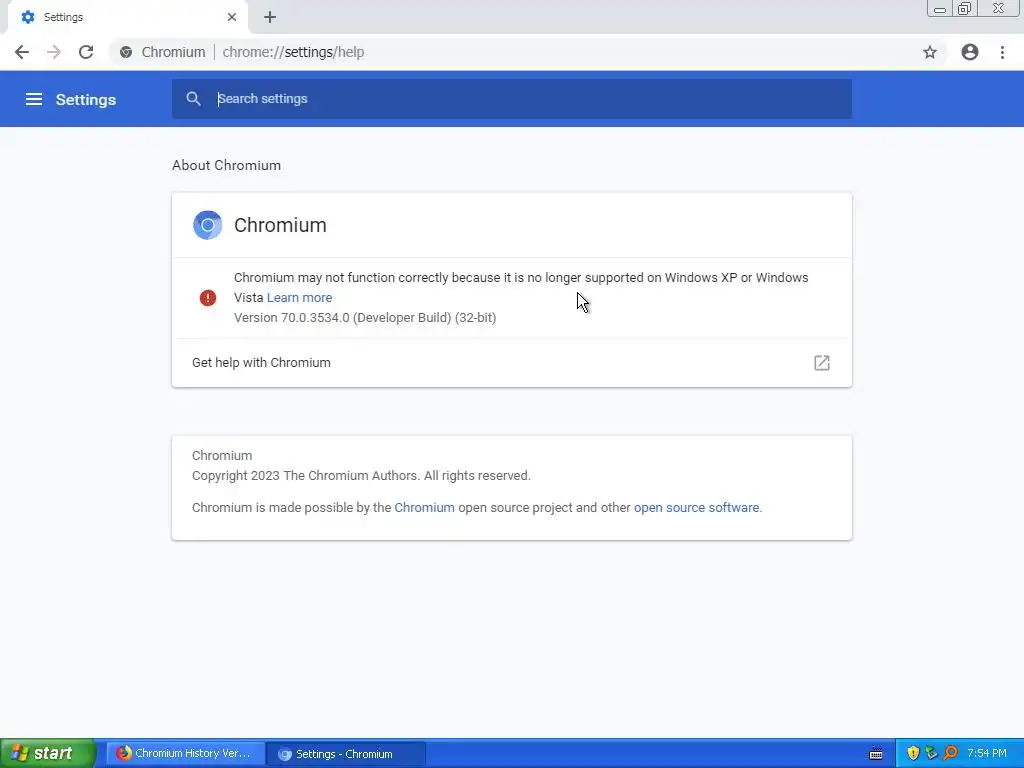Click the About Chromium heading
The image size is (1024, 768).
(x=226, y=165)
